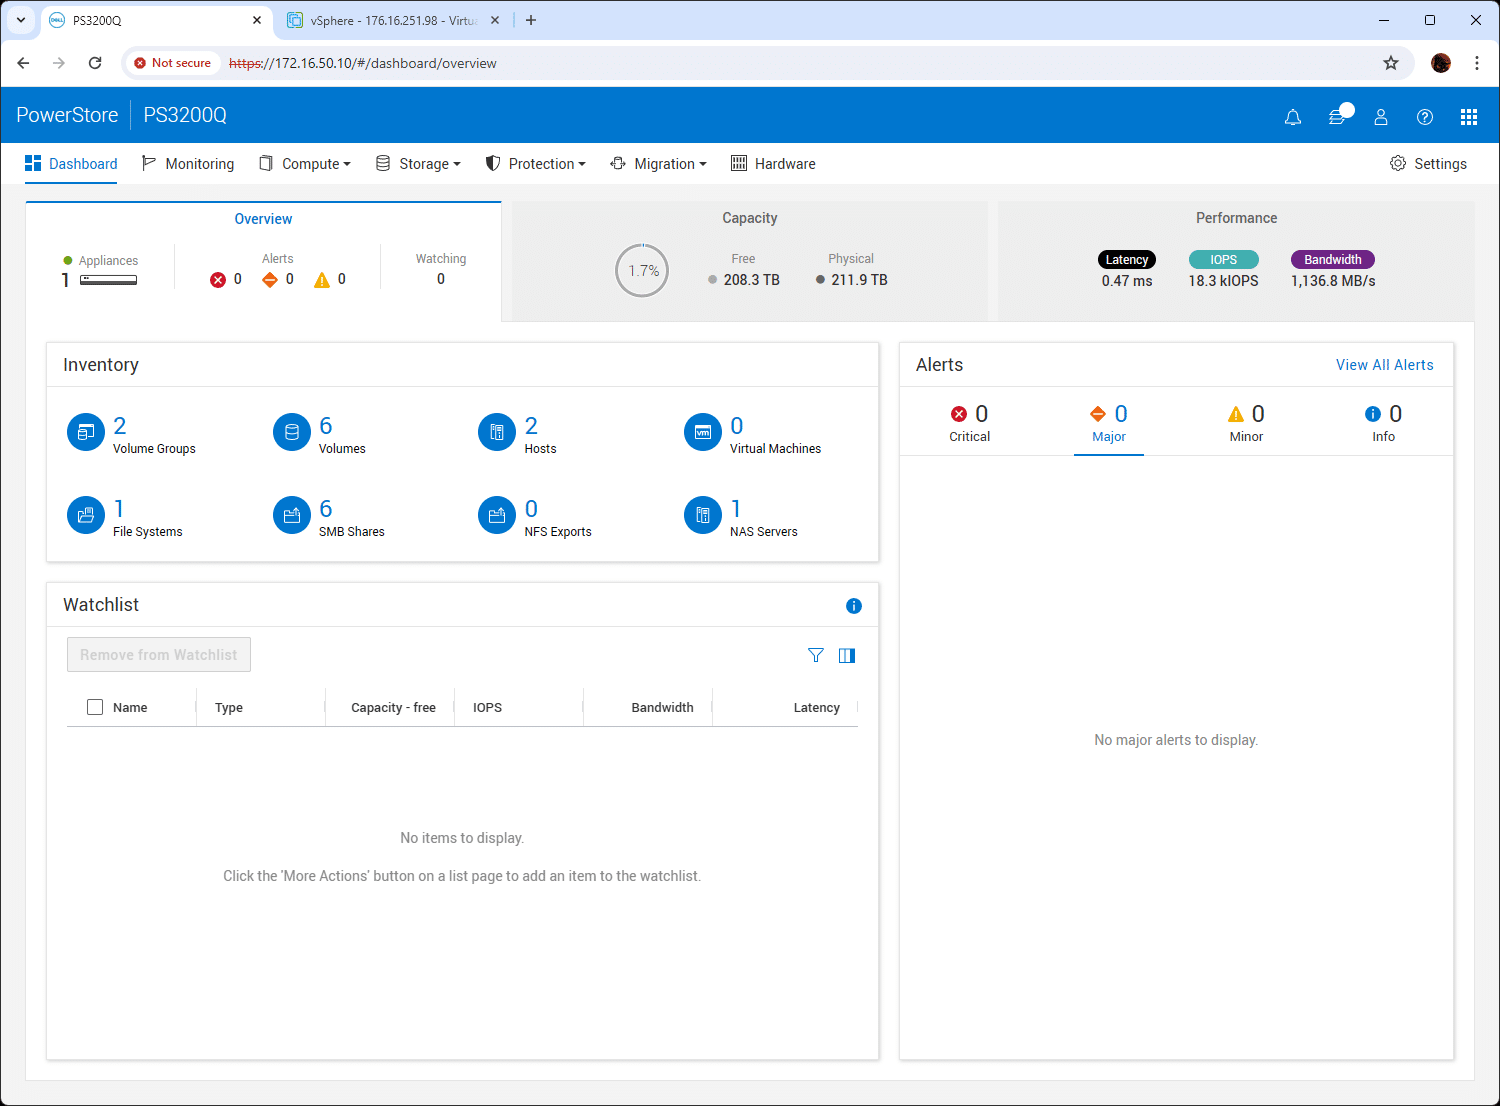Screen dimensions: 1500x1106
Task: Open the help question mark icon
Action: [1425, 117]
